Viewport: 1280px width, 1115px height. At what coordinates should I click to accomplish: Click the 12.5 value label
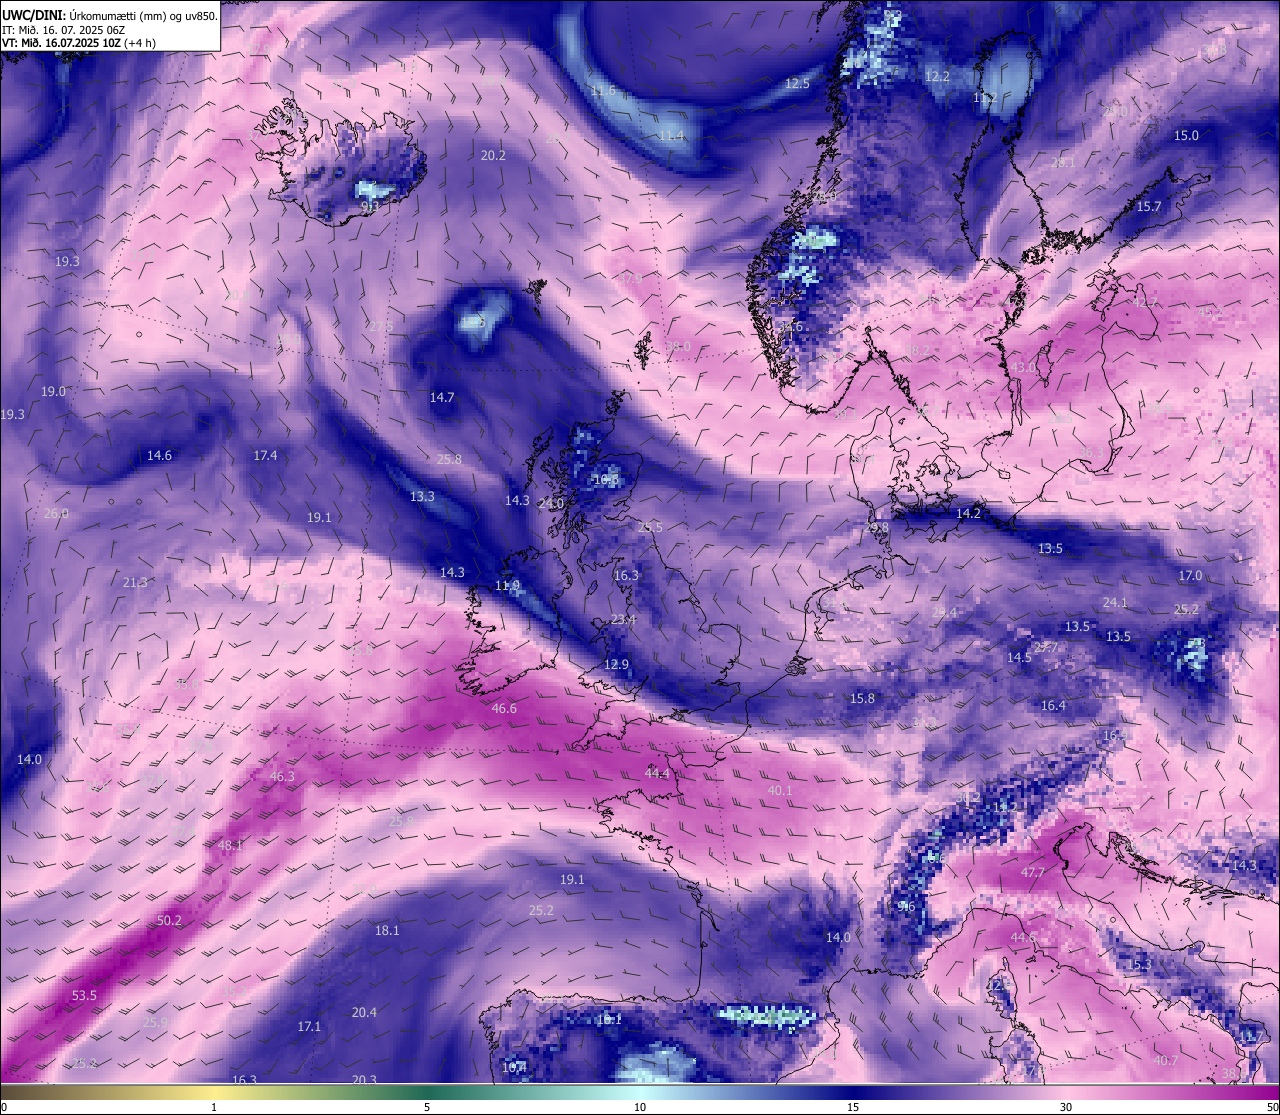click(x=797, y=83)
